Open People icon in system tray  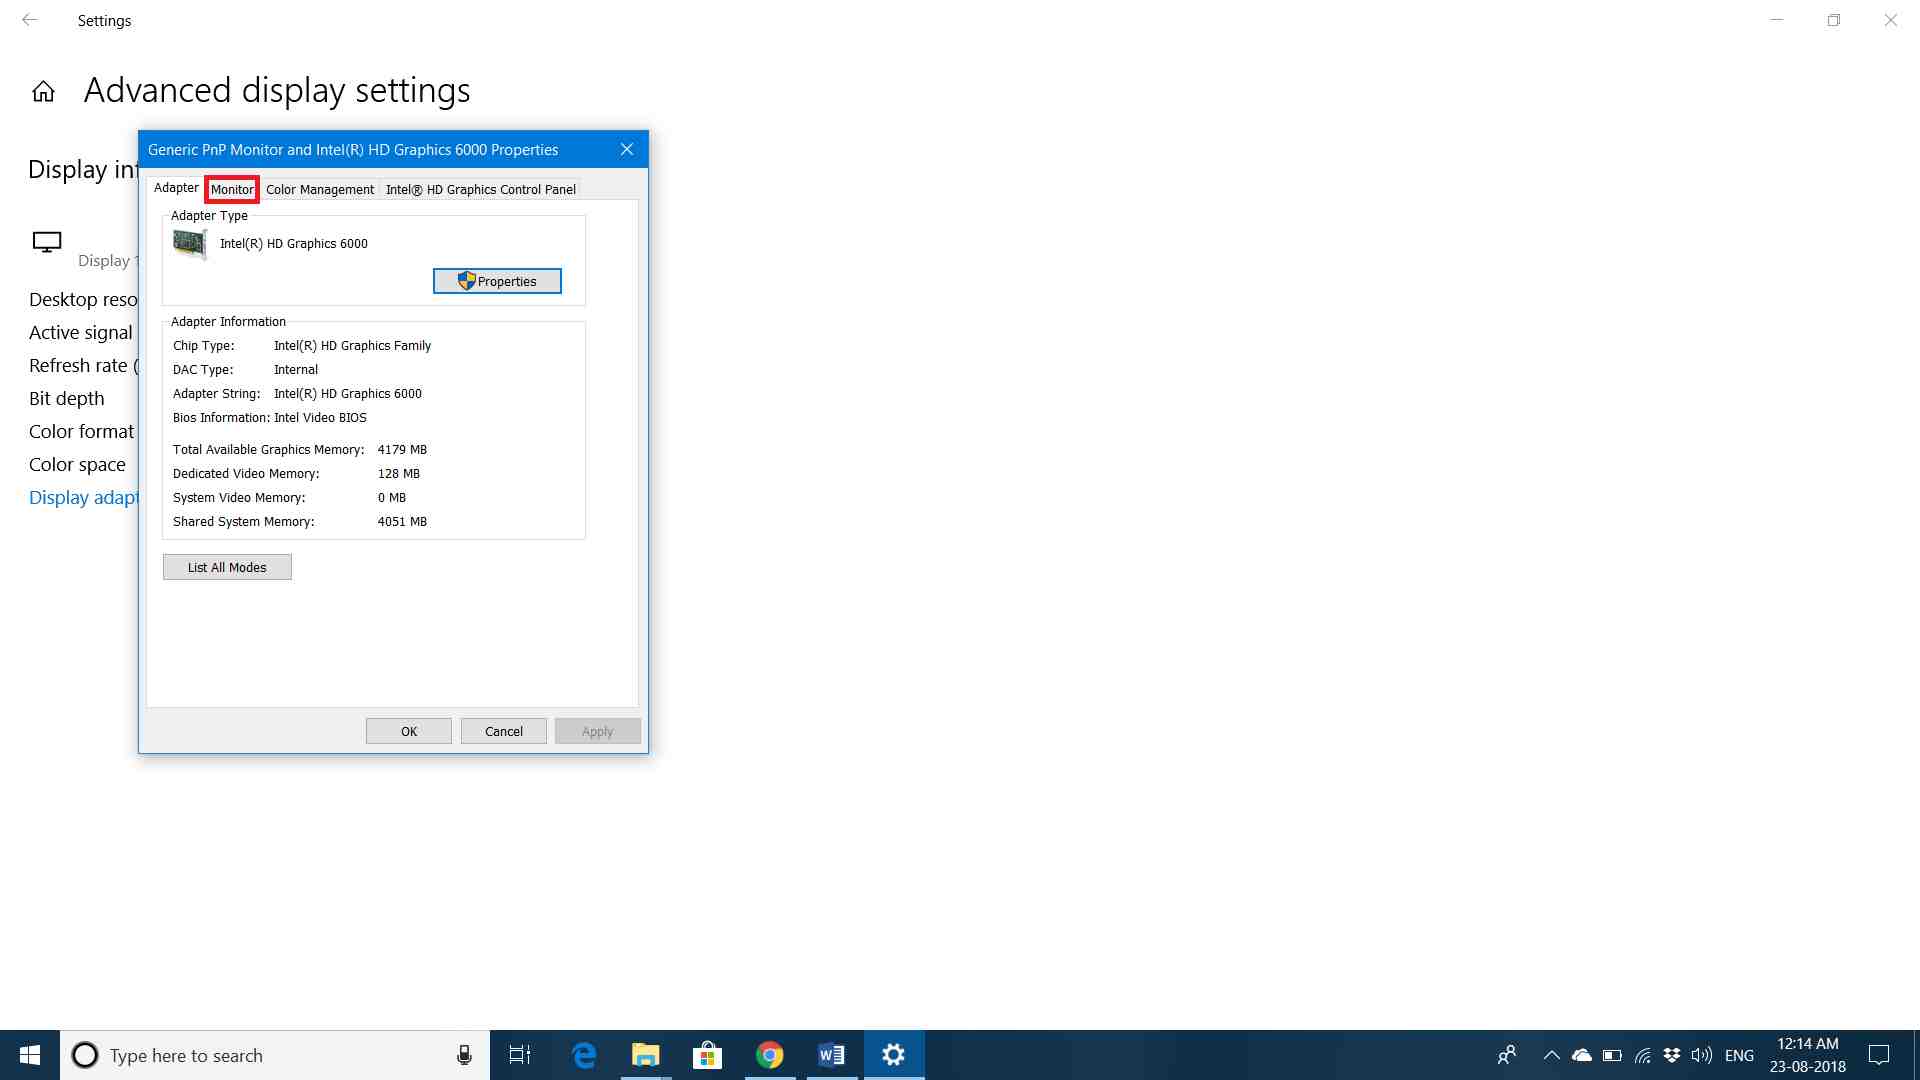1507,1055
